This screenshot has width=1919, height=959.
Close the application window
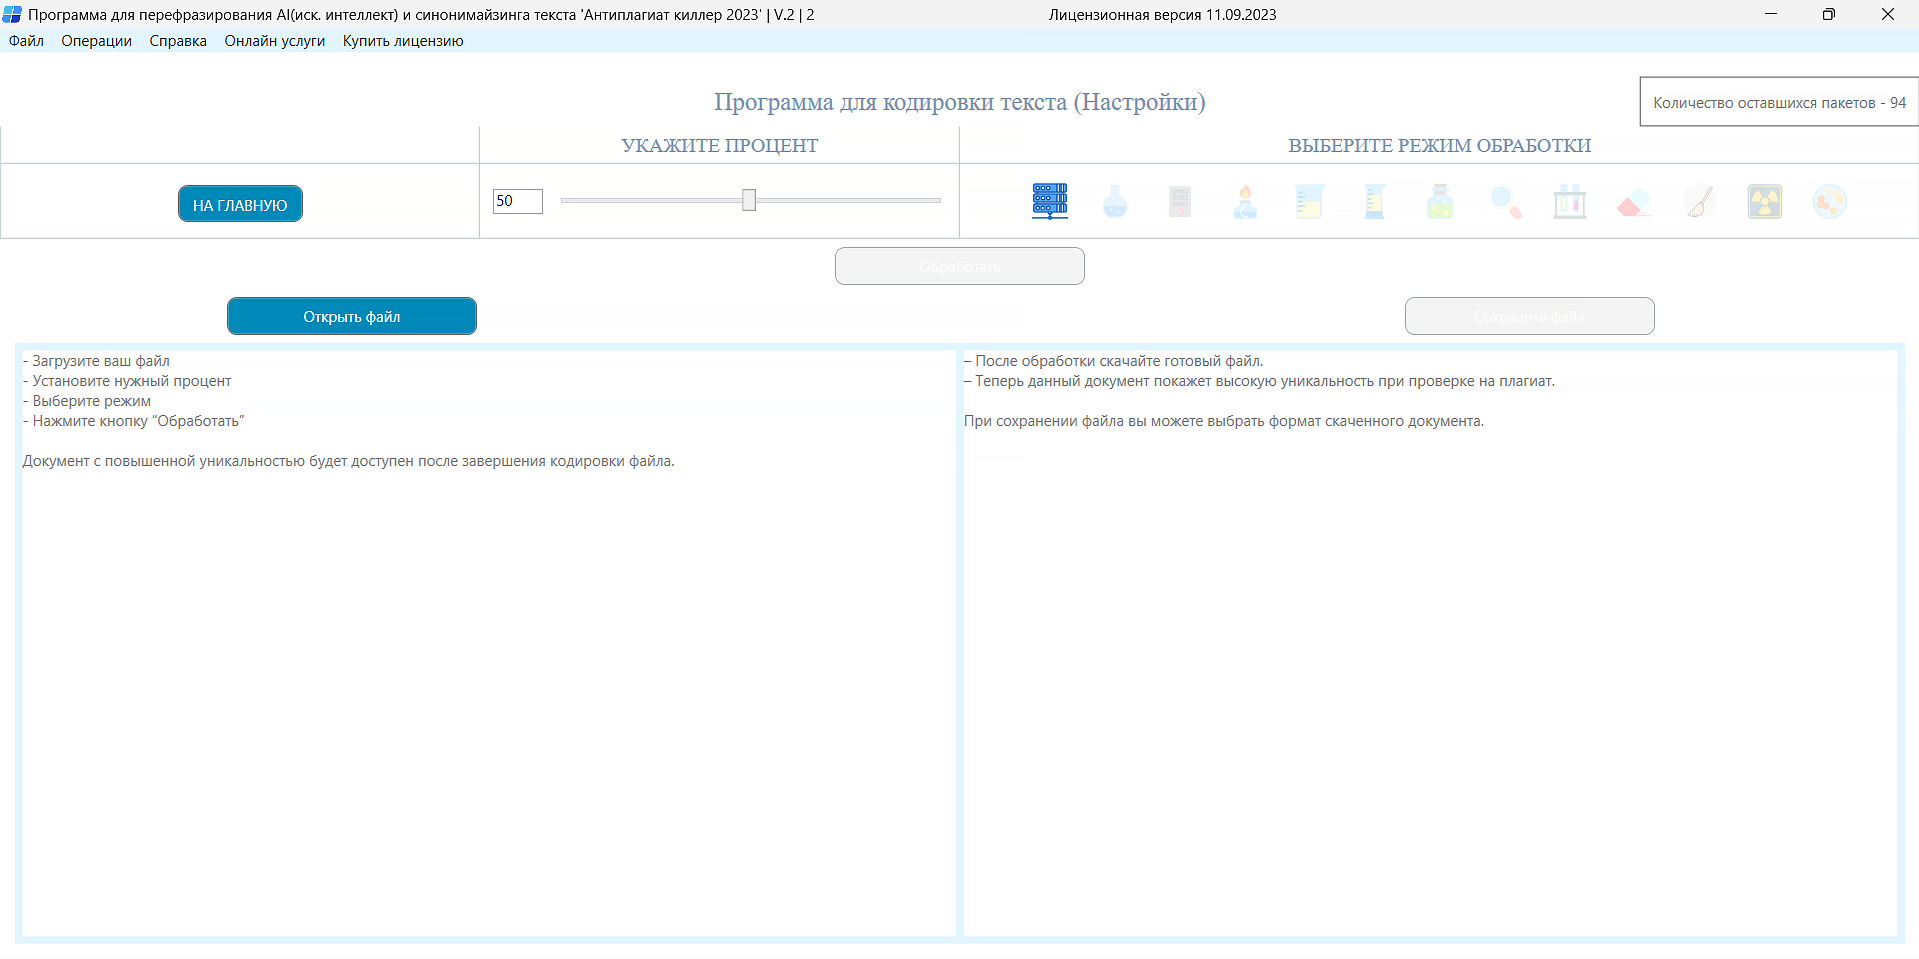1888,14
